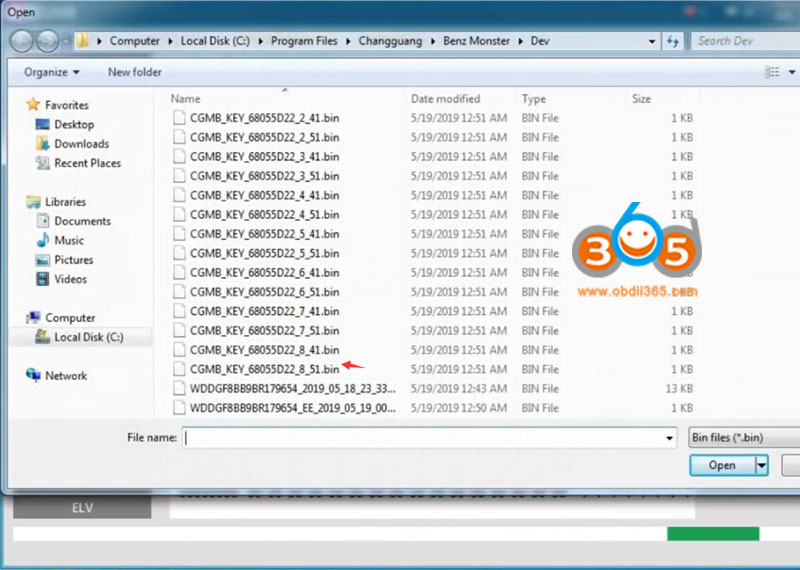Expand the File name history dropdown

pyautogui.click(x=669, y=438)
